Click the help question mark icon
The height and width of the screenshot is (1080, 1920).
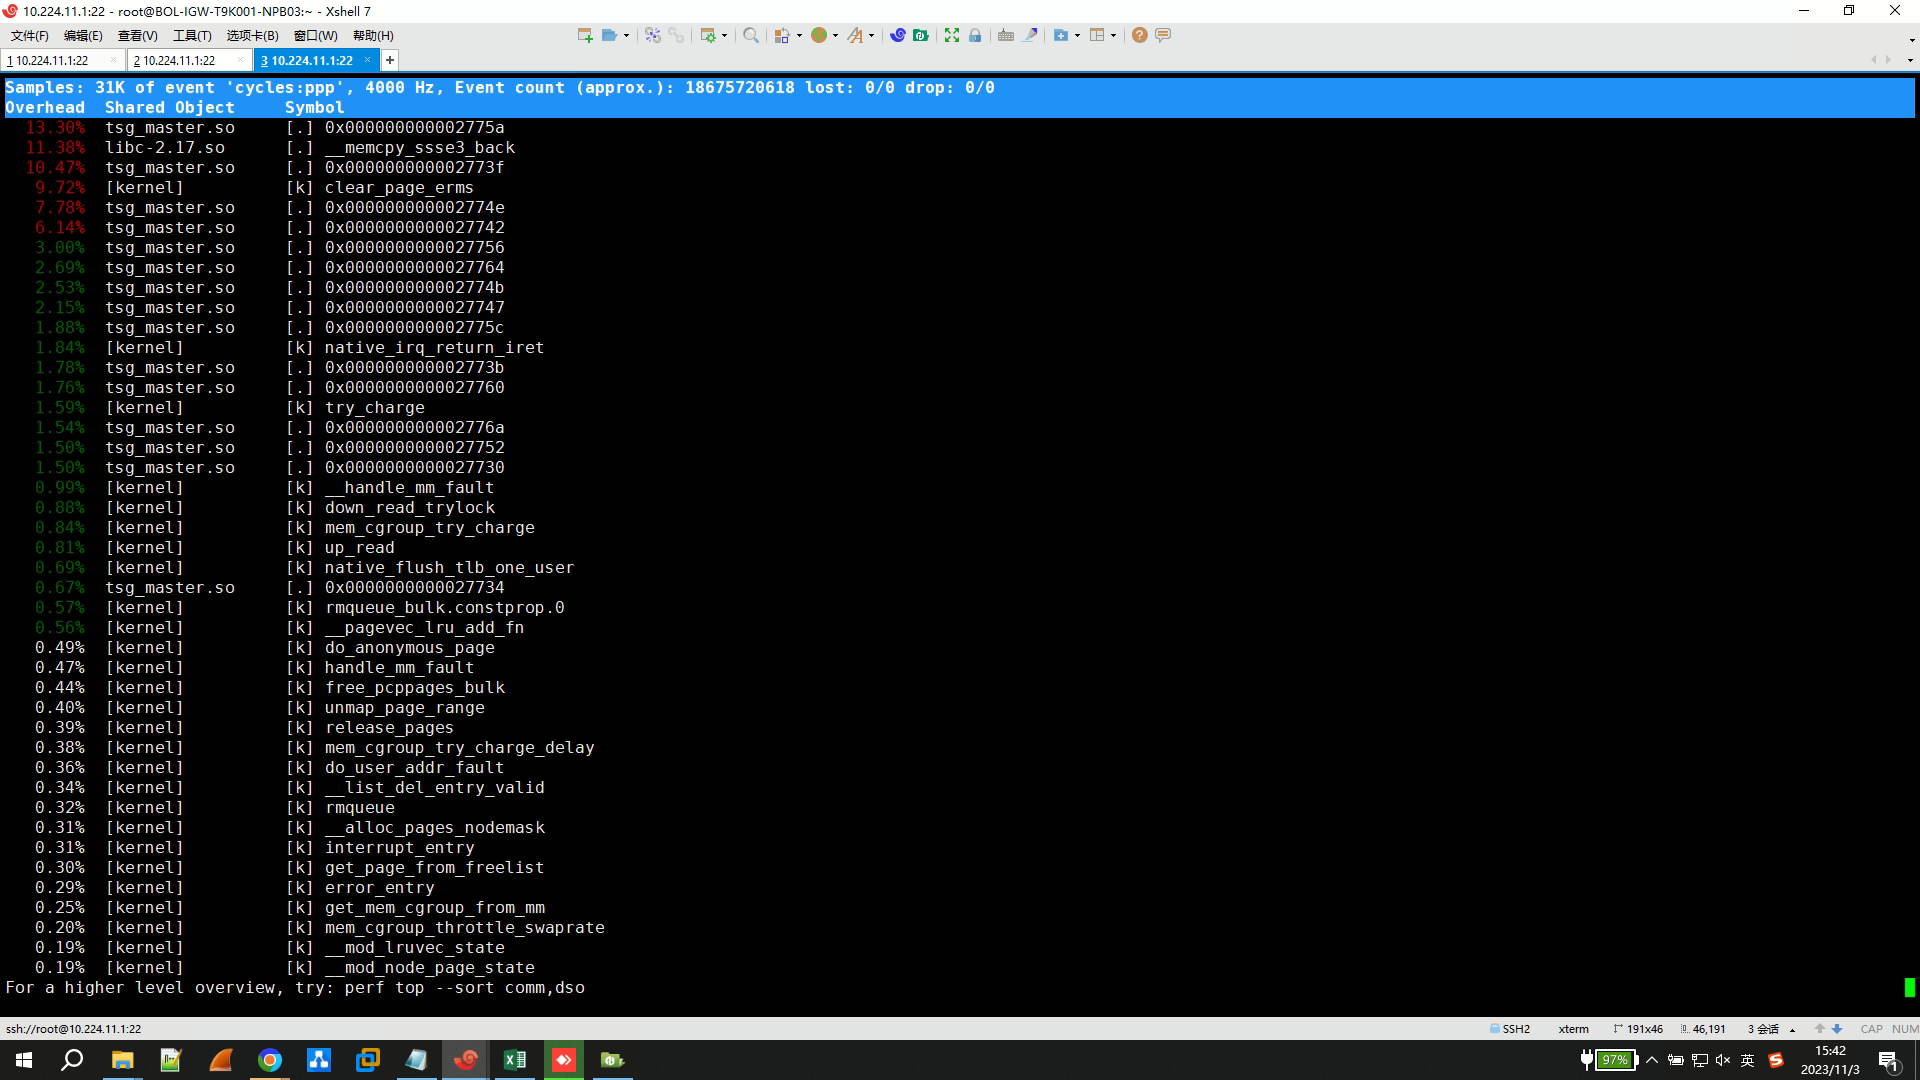coord(1139,35)
